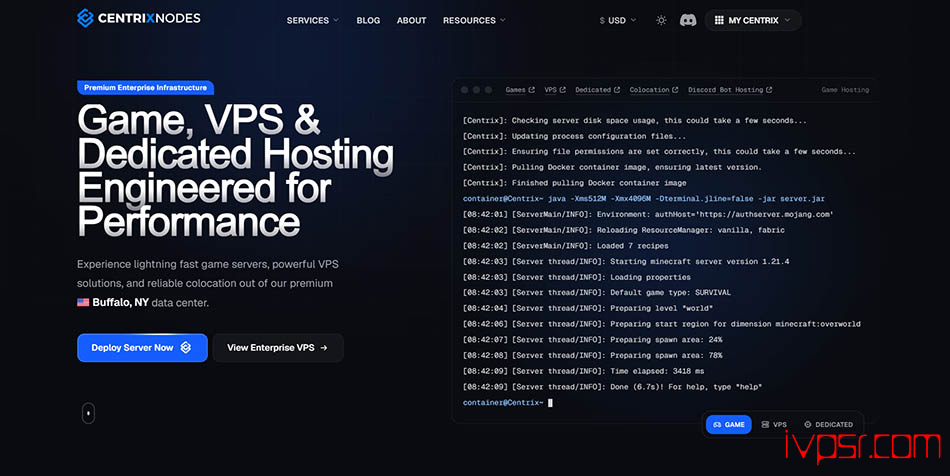Click the 'Preparing spawn area: 24%' line
The image size is (950, 476).
tap(593, 340)
